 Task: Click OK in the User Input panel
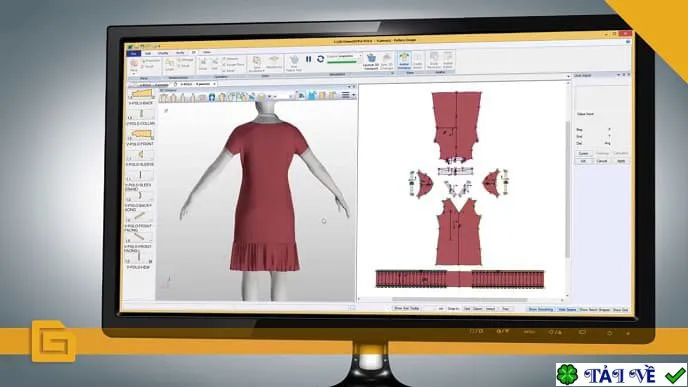[x=583, y=161]
